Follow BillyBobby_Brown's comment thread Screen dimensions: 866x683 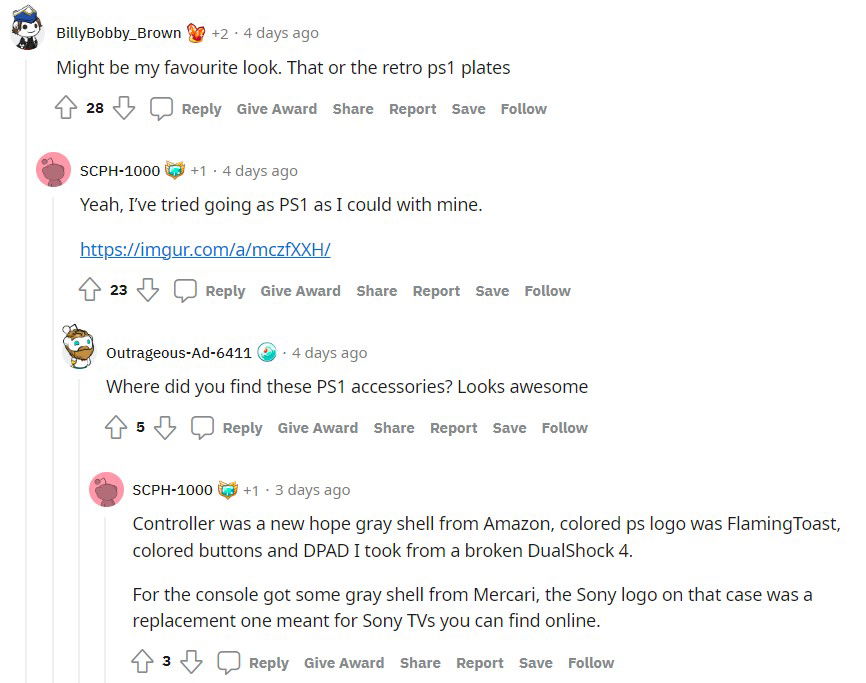524,109
